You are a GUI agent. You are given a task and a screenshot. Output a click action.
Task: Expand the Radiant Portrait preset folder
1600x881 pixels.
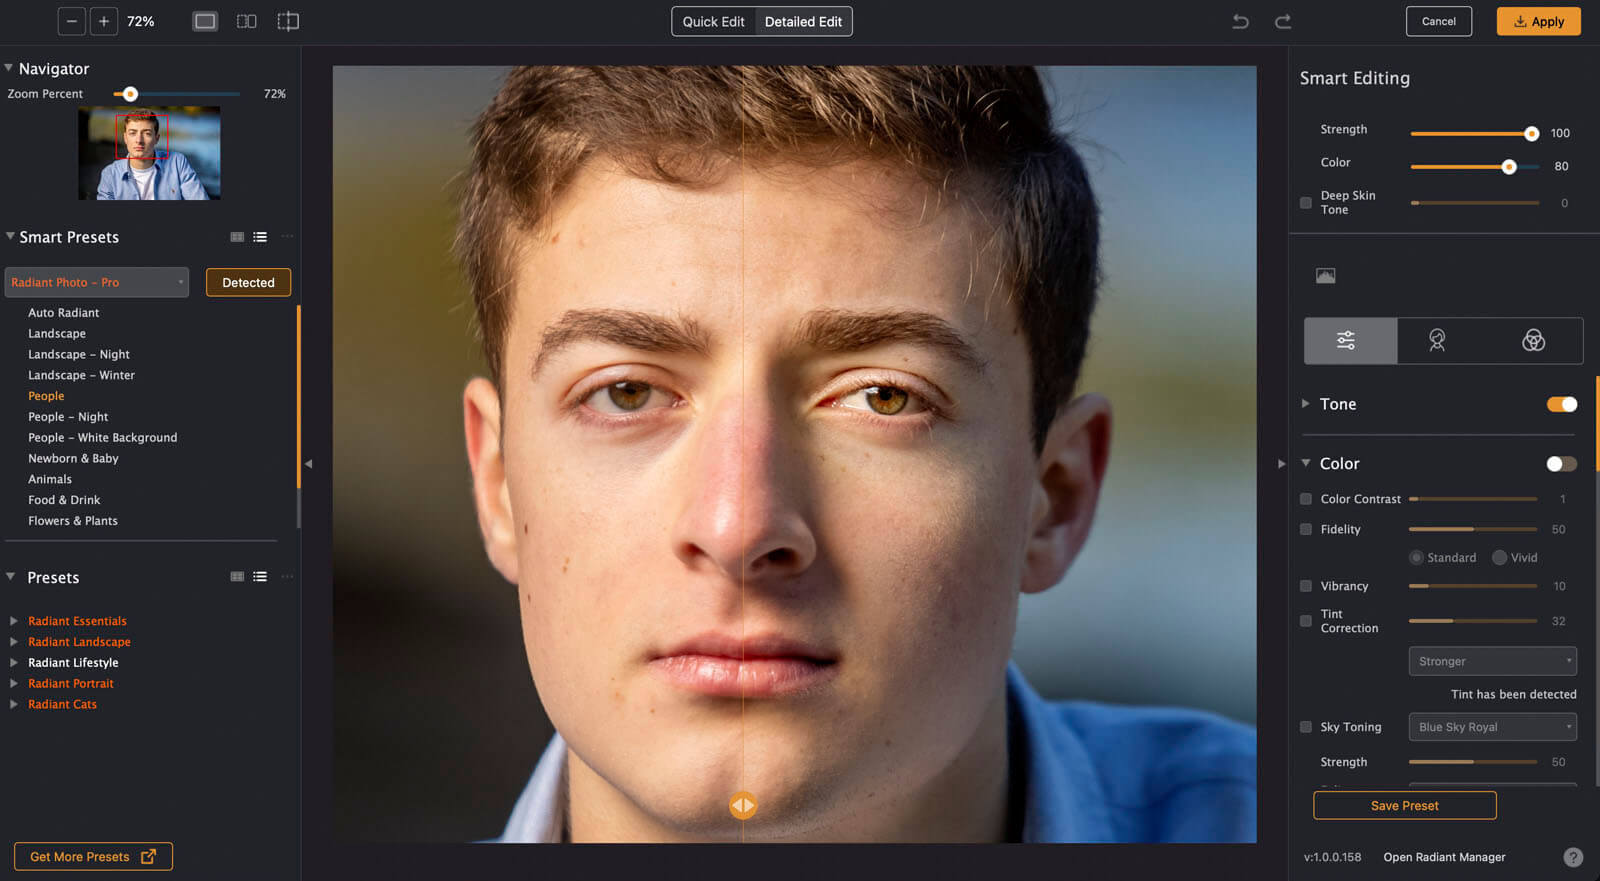pos(14,684)
